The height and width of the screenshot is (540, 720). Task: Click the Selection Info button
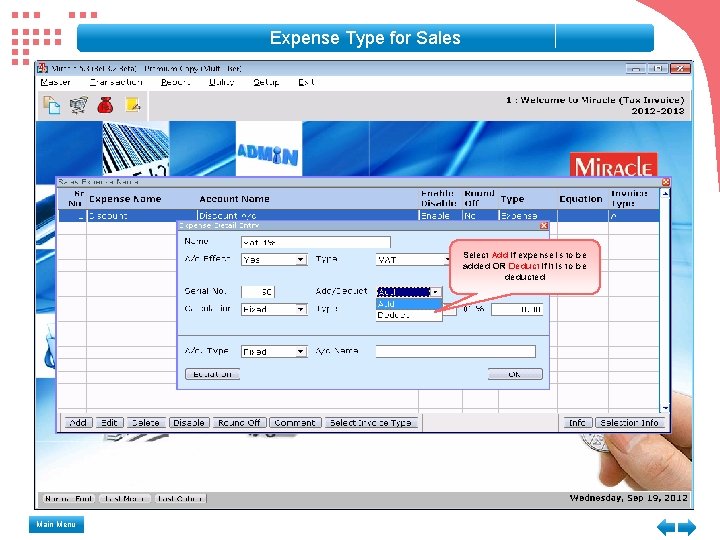630,423
